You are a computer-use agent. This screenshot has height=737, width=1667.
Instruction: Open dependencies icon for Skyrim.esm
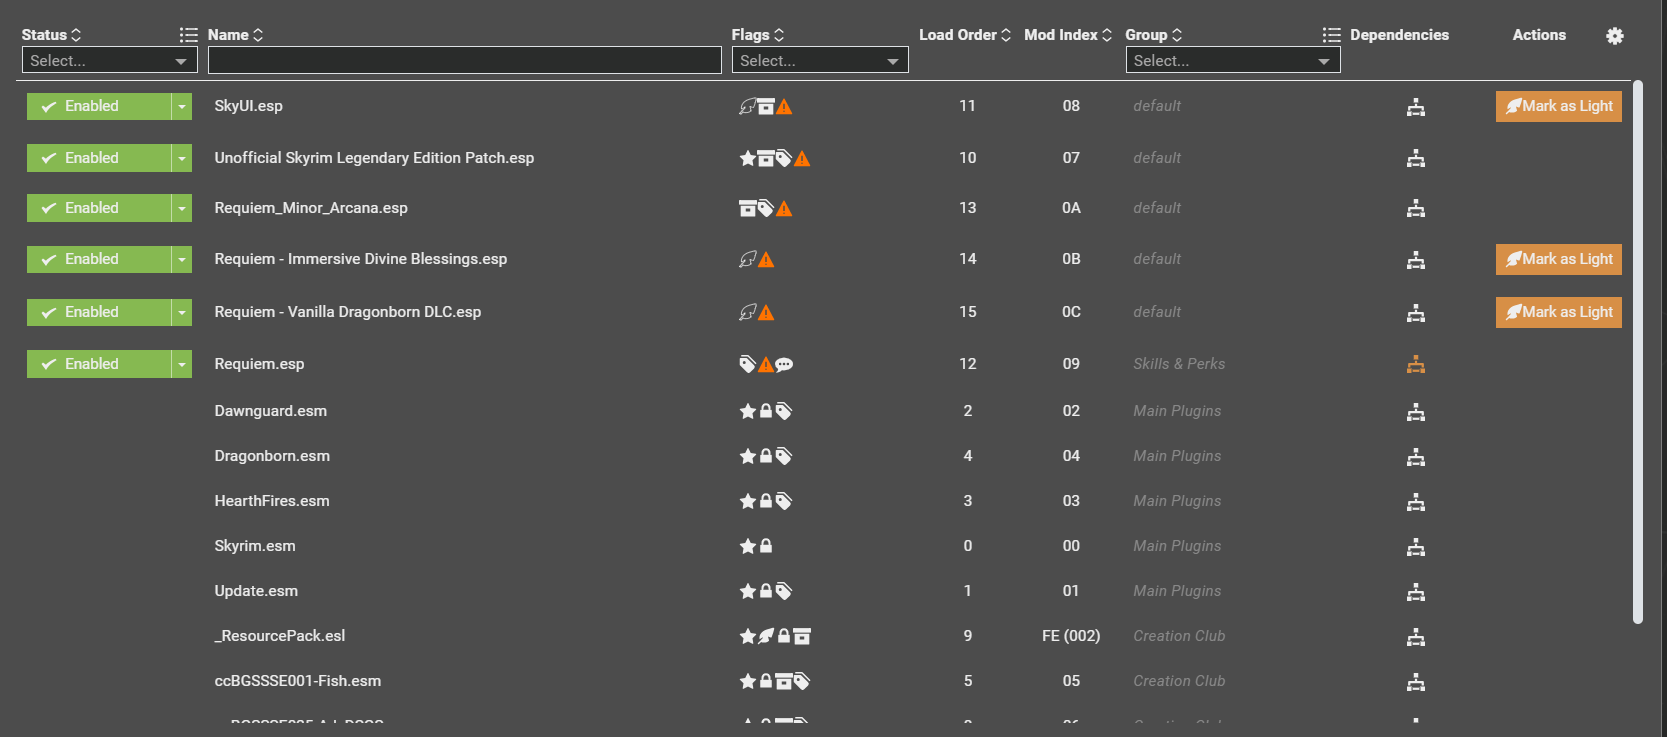(1415, 547)
